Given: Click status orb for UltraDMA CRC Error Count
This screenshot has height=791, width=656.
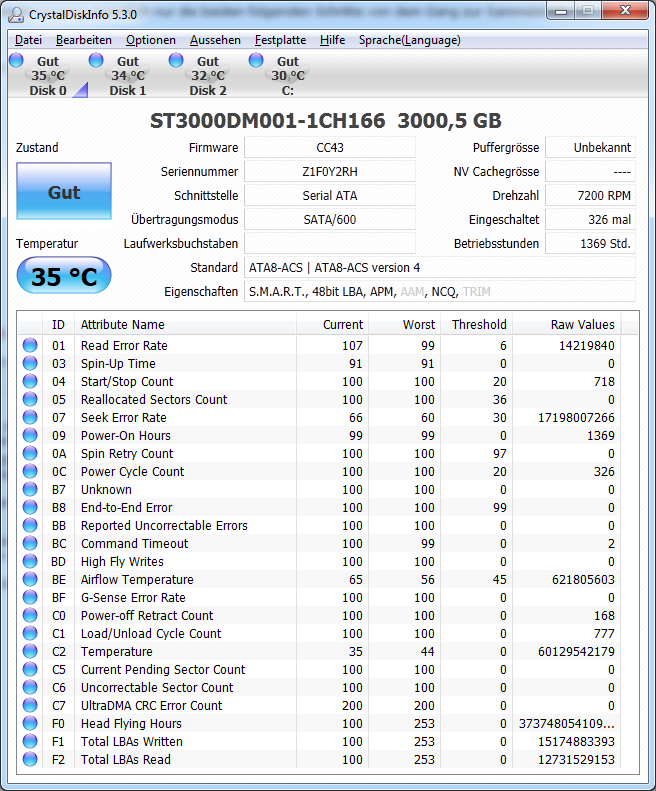Looking at the screenshot, I should point(30,705).
